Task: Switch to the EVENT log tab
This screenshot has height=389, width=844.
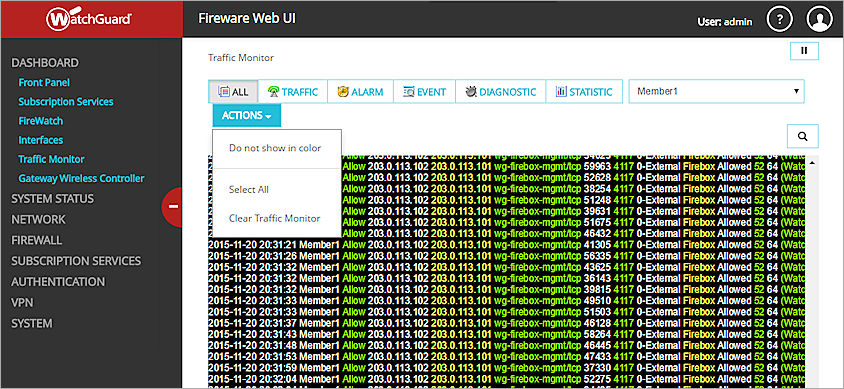Action: tap(424, 91)
